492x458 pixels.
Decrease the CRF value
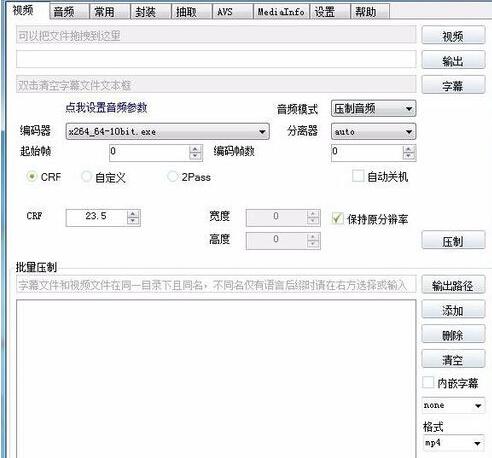pos(133,222)
